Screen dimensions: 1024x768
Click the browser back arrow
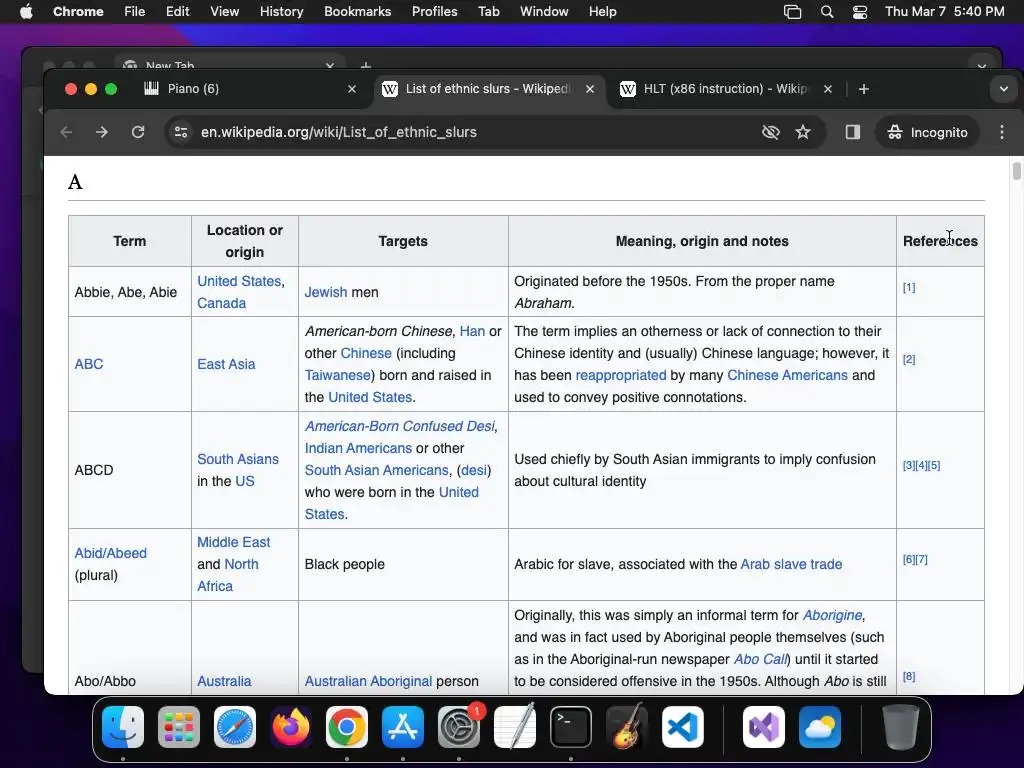(x=66, y=132)
